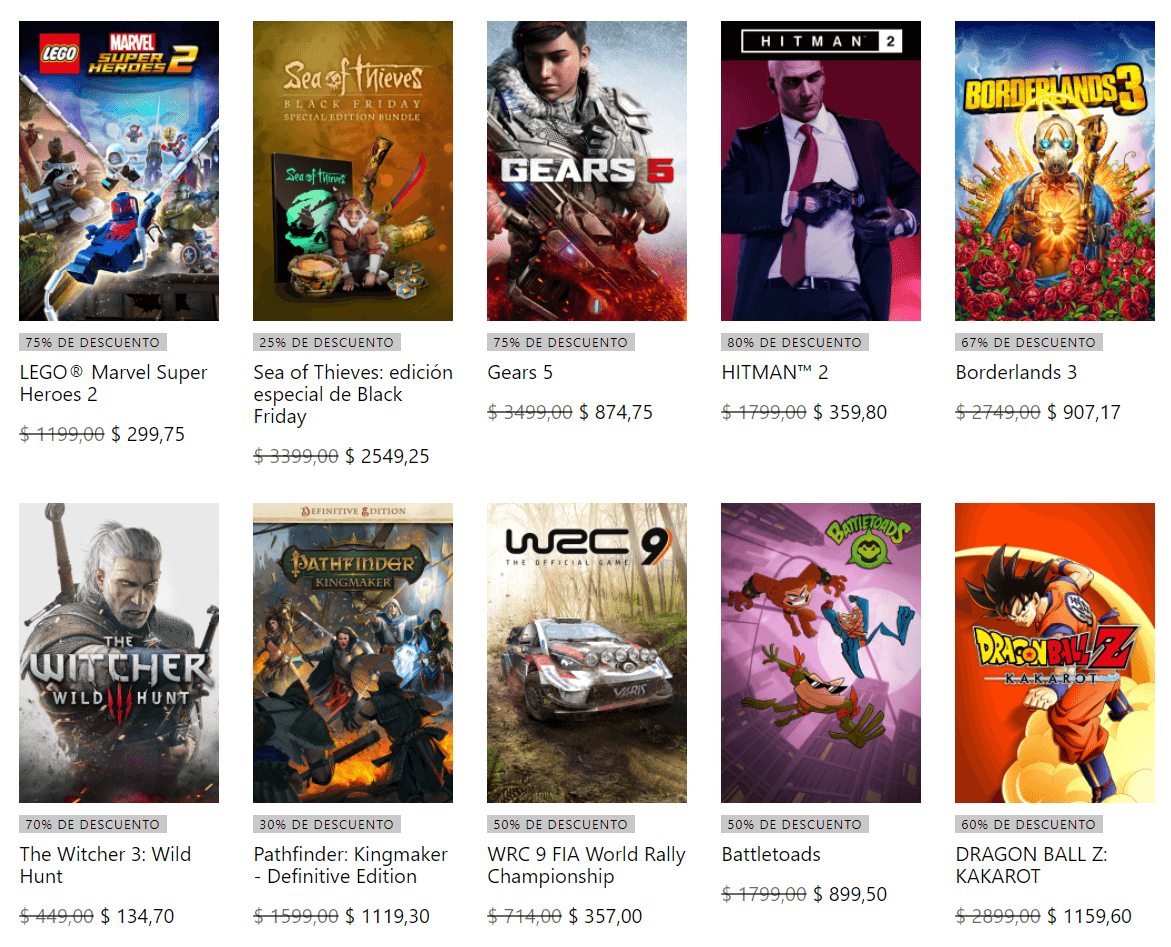Open DRAGON BALL Z: KAKAROT title link
Image resolution: width=1171 pixels, height=947 pixels.
[x=1031, y=865]
